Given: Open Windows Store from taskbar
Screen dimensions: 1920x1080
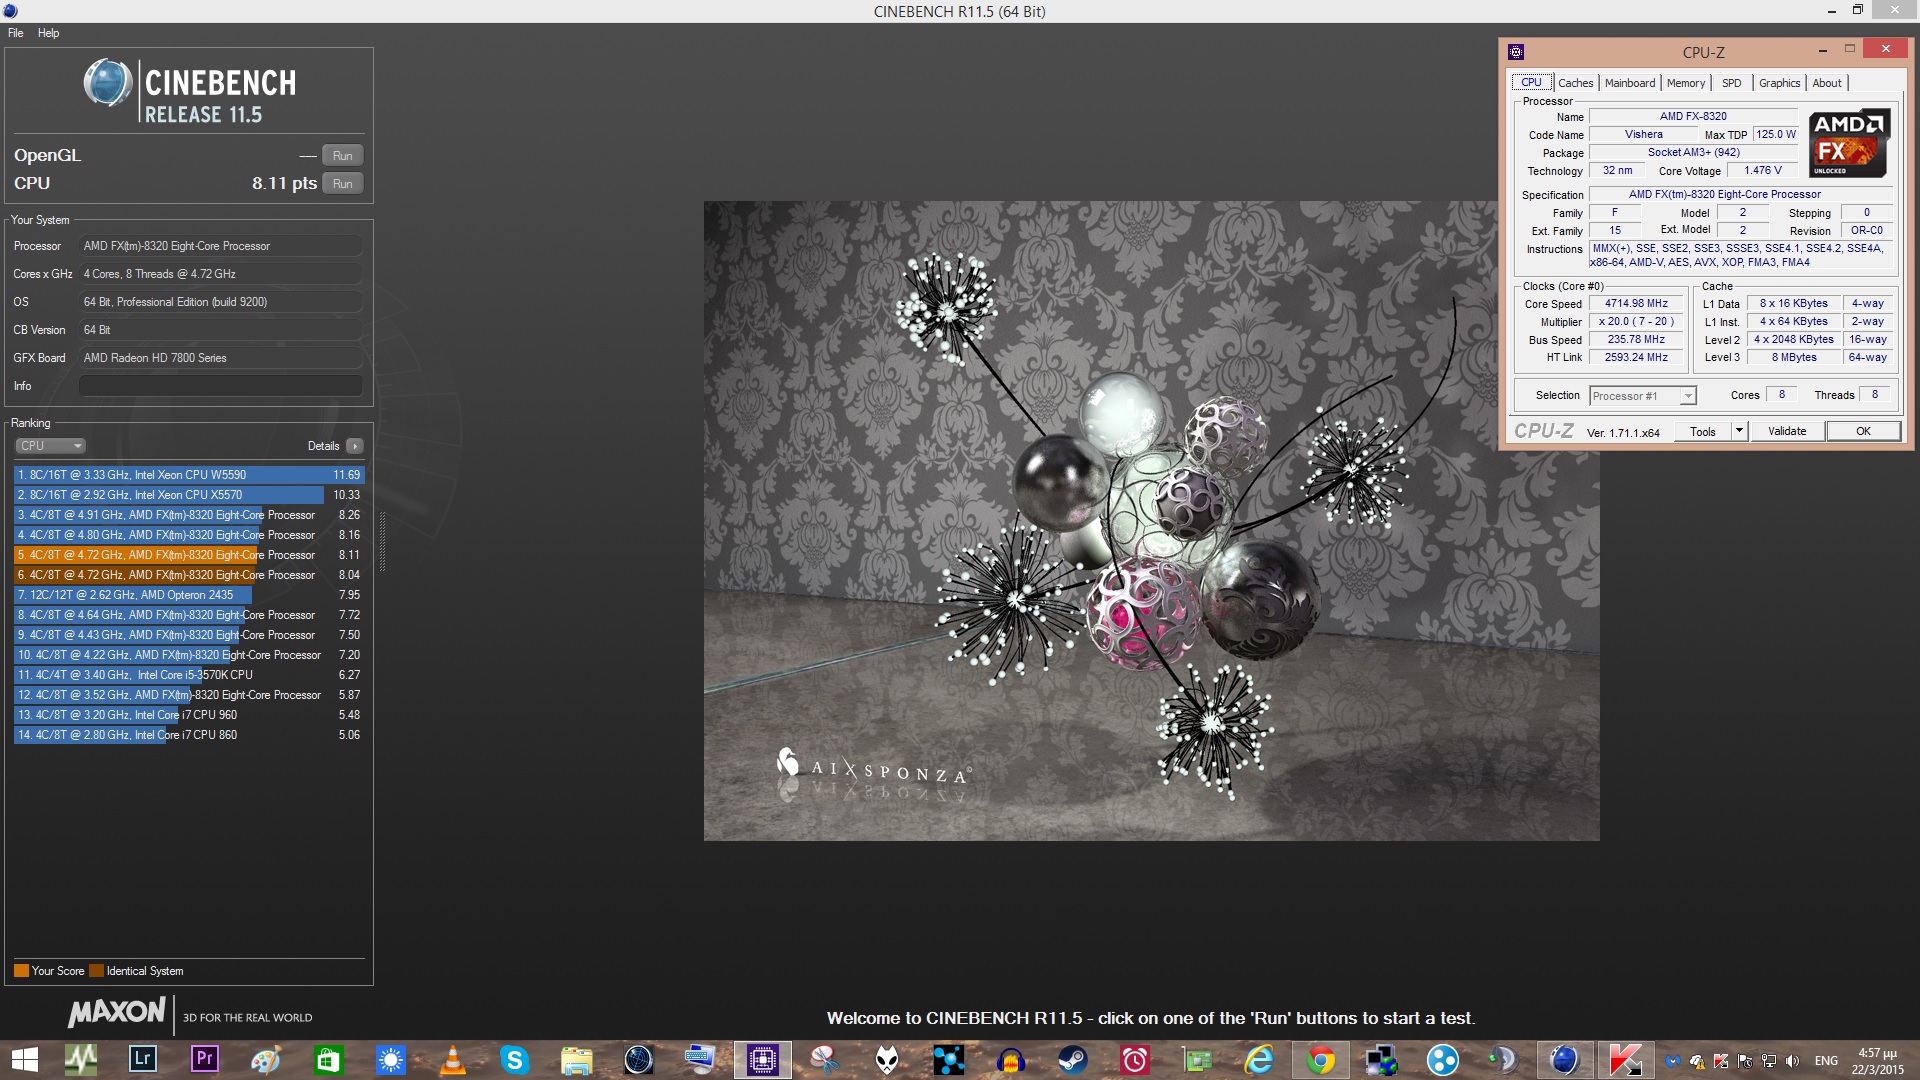Looking at the screenshot, I should coord(328,1060).
